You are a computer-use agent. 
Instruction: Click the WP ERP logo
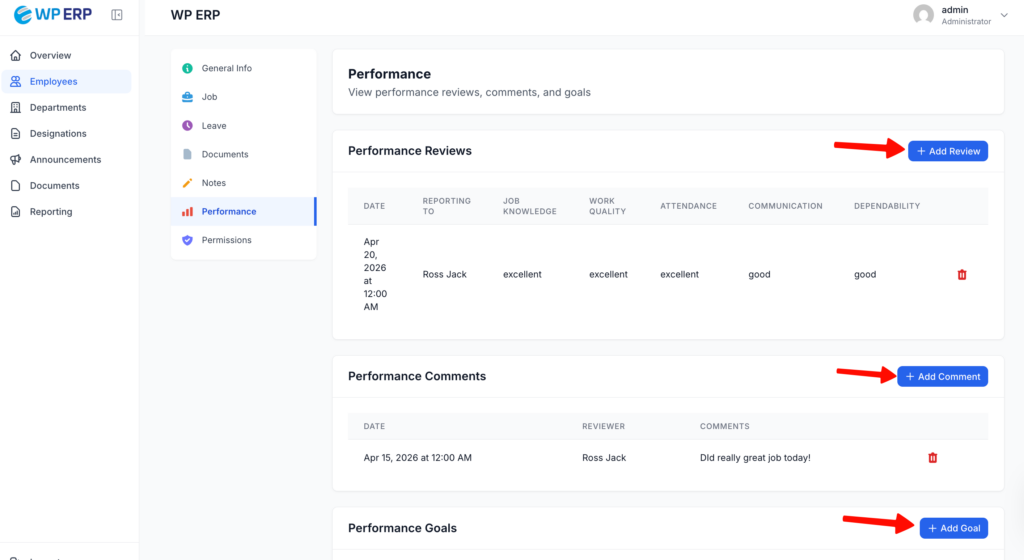click(52, 15)
